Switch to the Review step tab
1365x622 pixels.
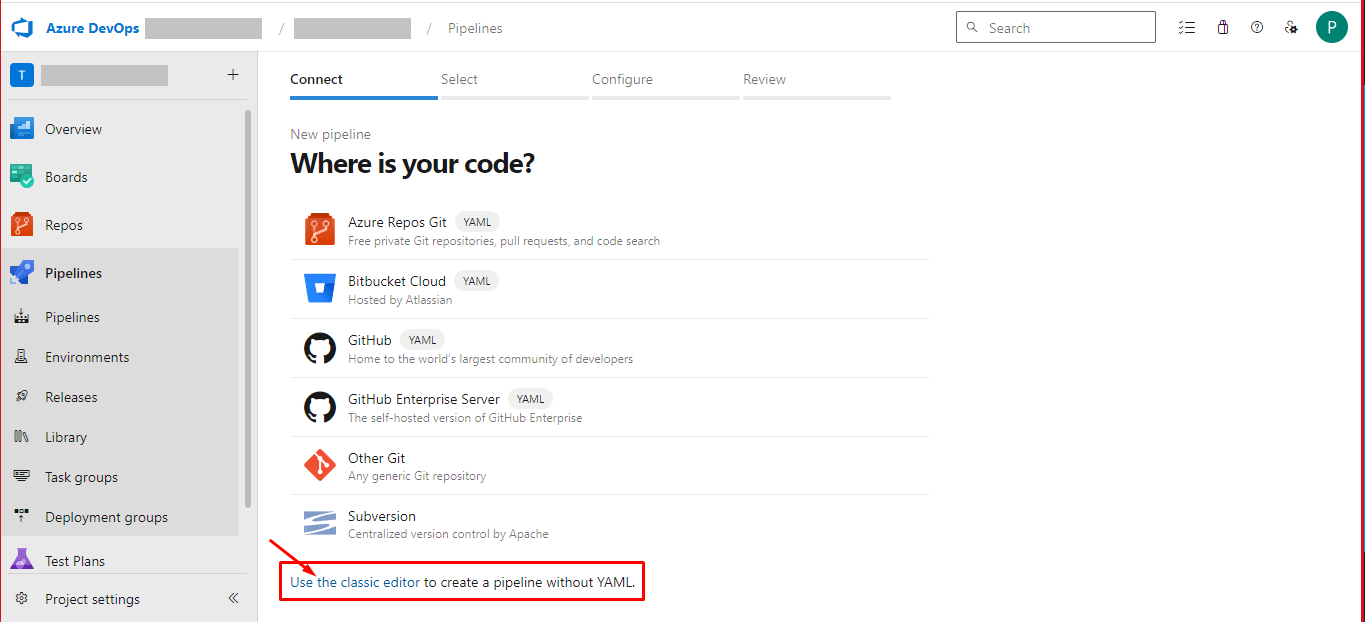click(x=817, y=82)
